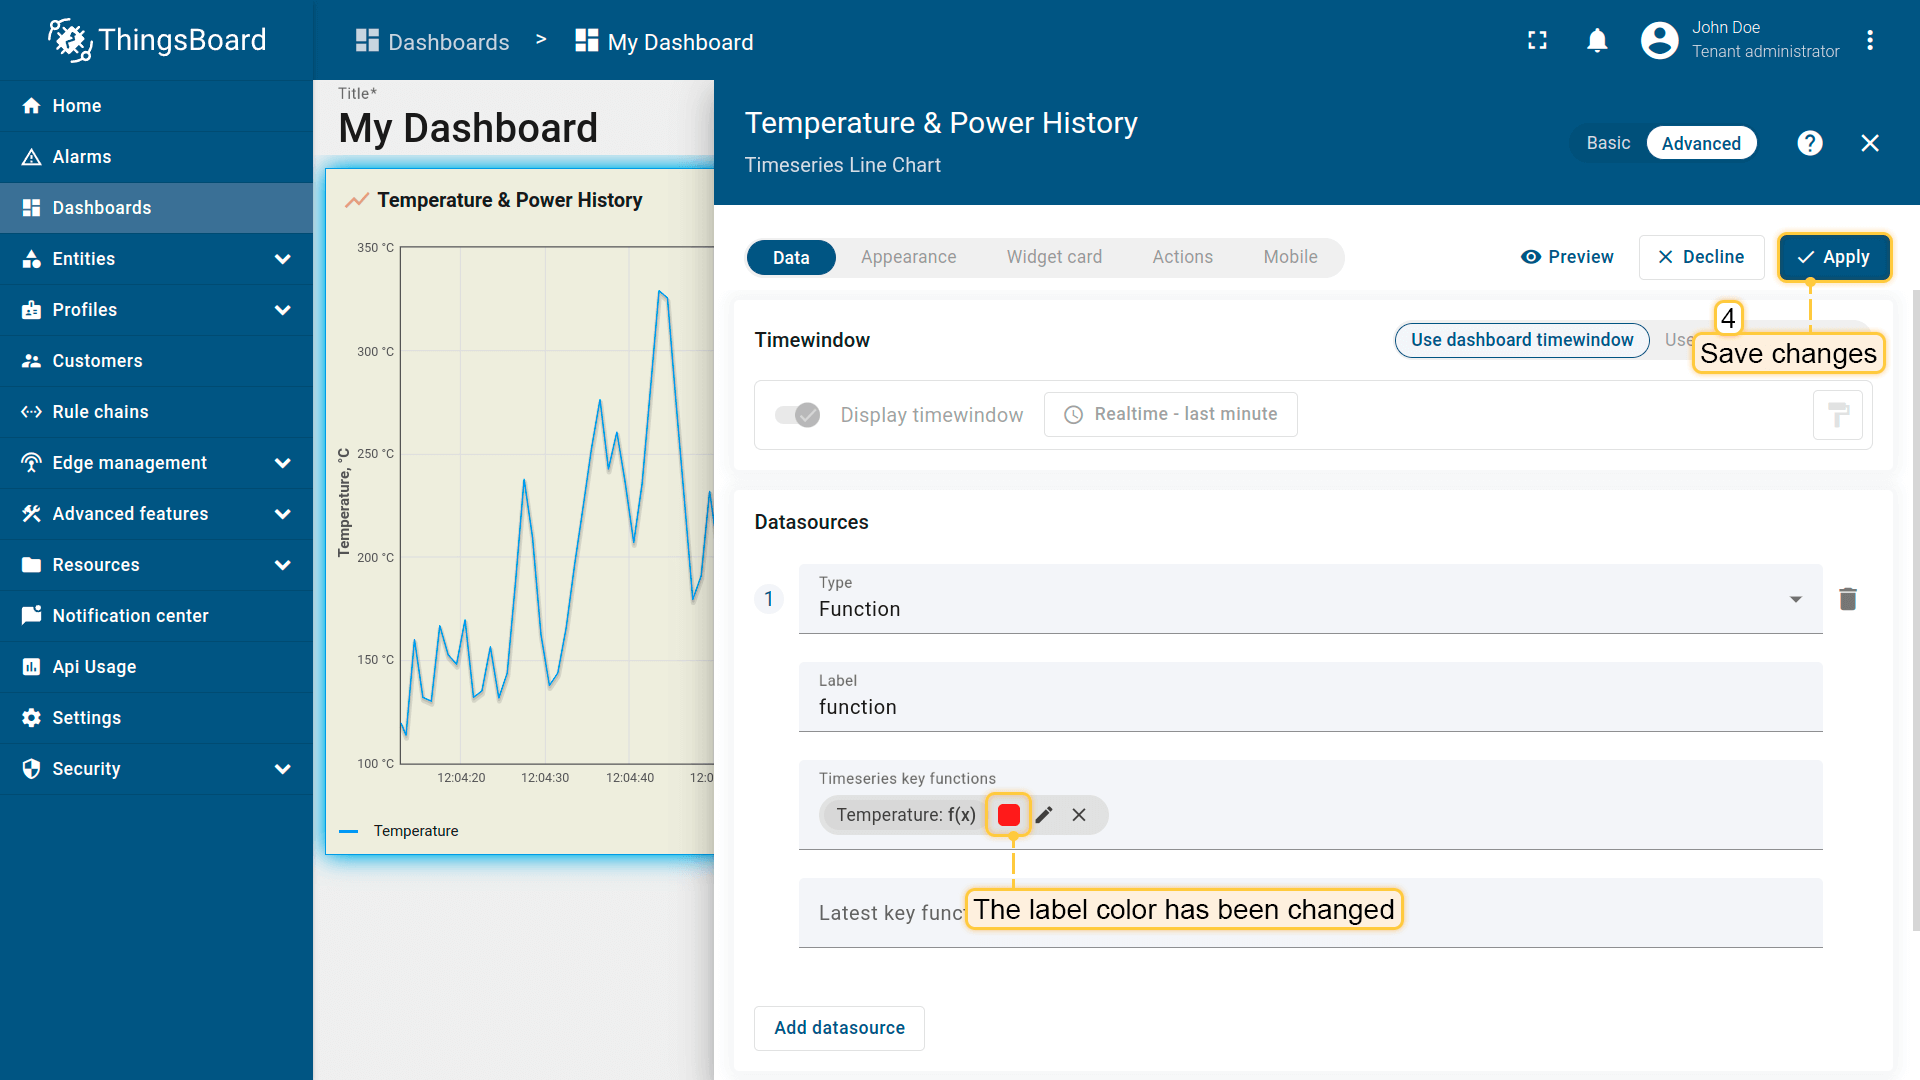Click the datasource Label input field
1920x1080 pixels.
pos(1310,707)
